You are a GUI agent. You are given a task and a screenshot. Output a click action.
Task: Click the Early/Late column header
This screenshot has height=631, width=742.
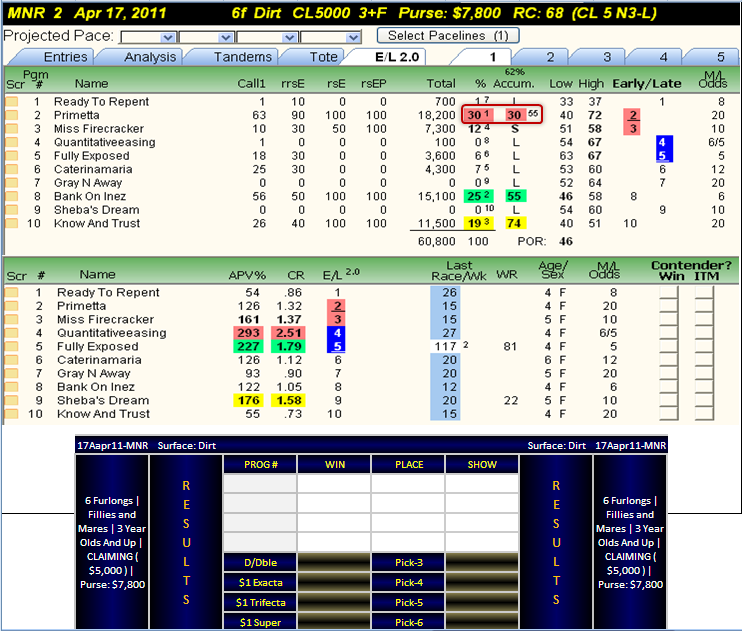[x=646, y=84]
